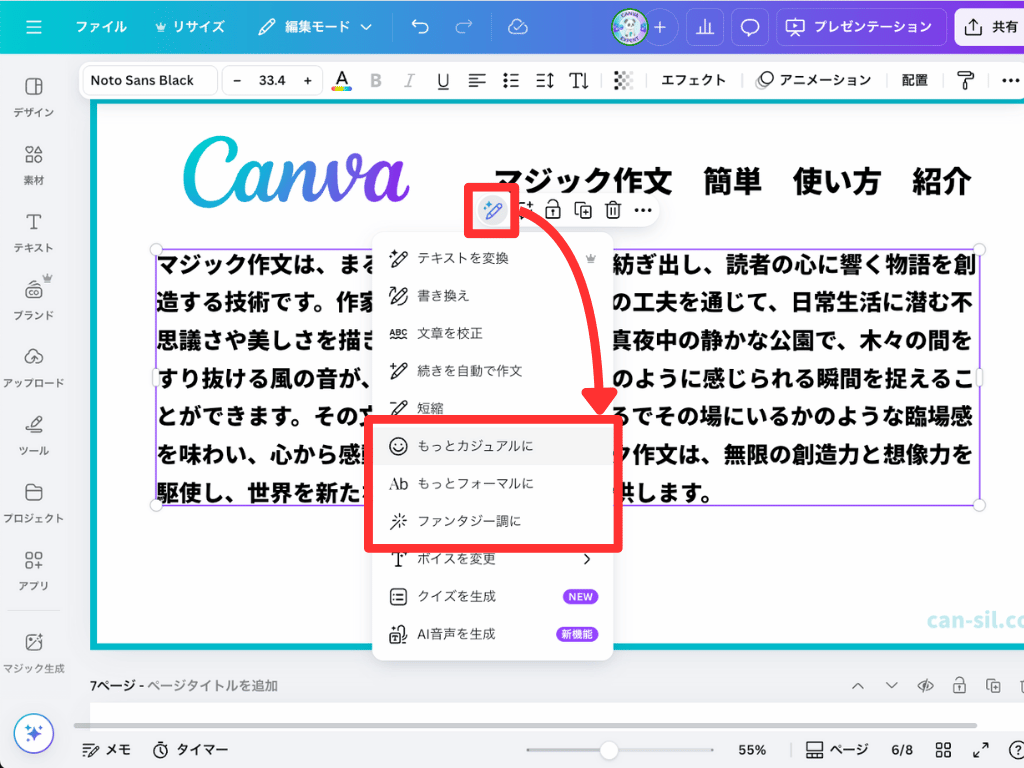
Task: Click the Magic Write pencil icon
Action: click(x=492, y=210)
